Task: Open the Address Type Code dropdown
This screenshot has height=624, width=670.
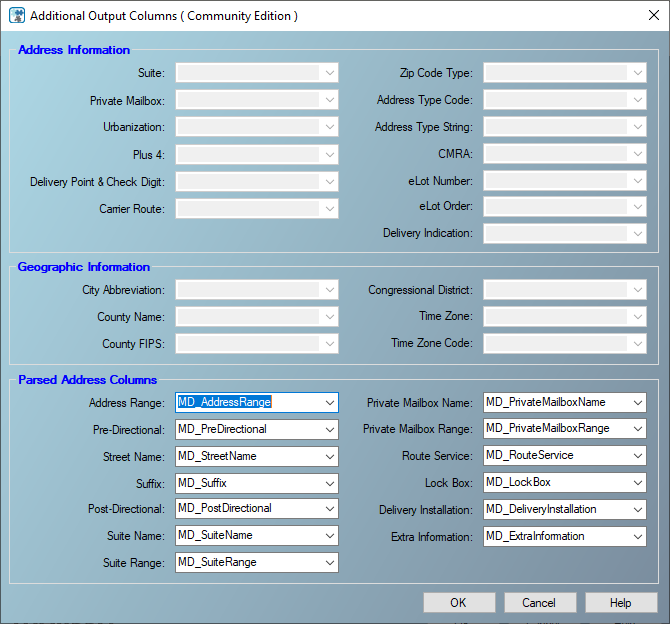Action: [565, 100]
